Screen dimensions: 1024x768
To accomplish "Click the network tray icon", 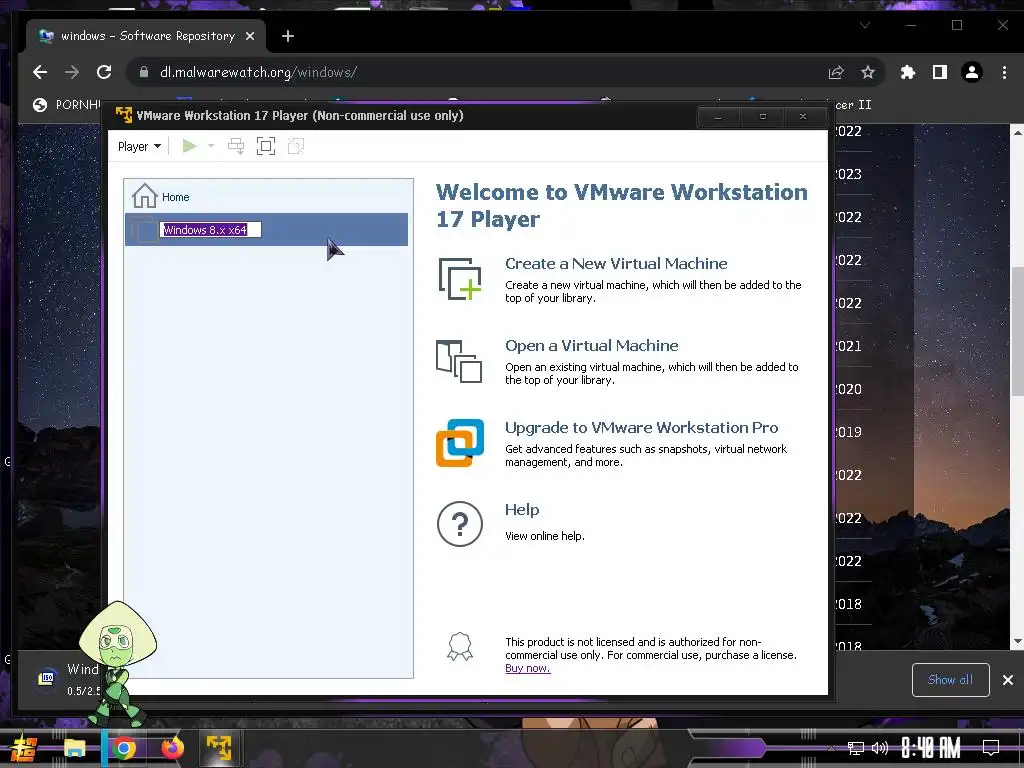I will pyautogui.click(x=856, y=748).
